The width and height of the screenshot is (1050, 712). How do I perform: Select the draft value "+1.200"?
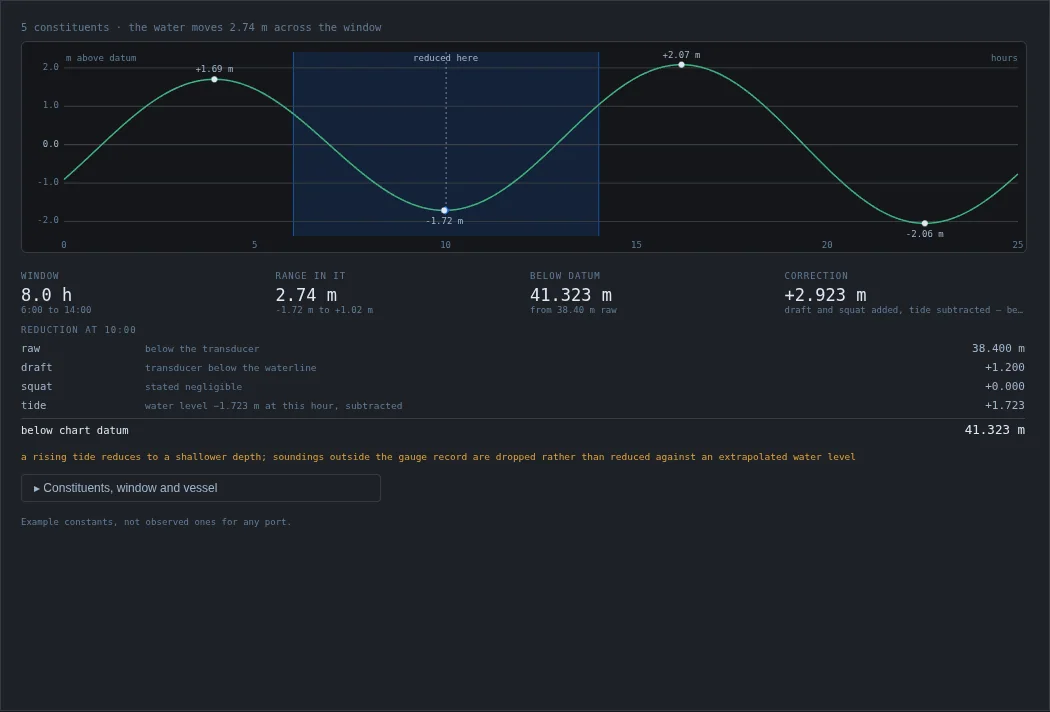pyautogui.click(x=1004, y=367)
